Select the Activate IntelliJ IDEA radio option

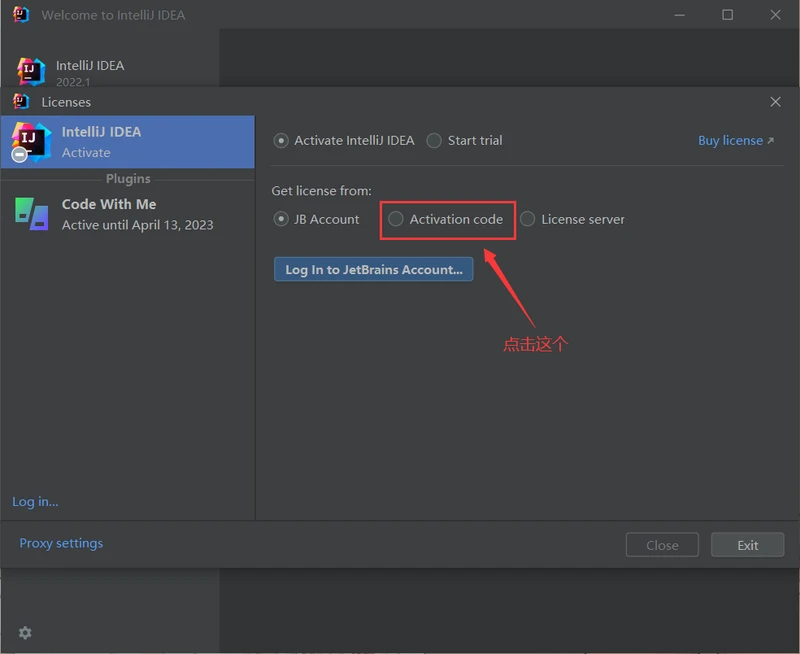pyautogui.click(x=281, y=141)
